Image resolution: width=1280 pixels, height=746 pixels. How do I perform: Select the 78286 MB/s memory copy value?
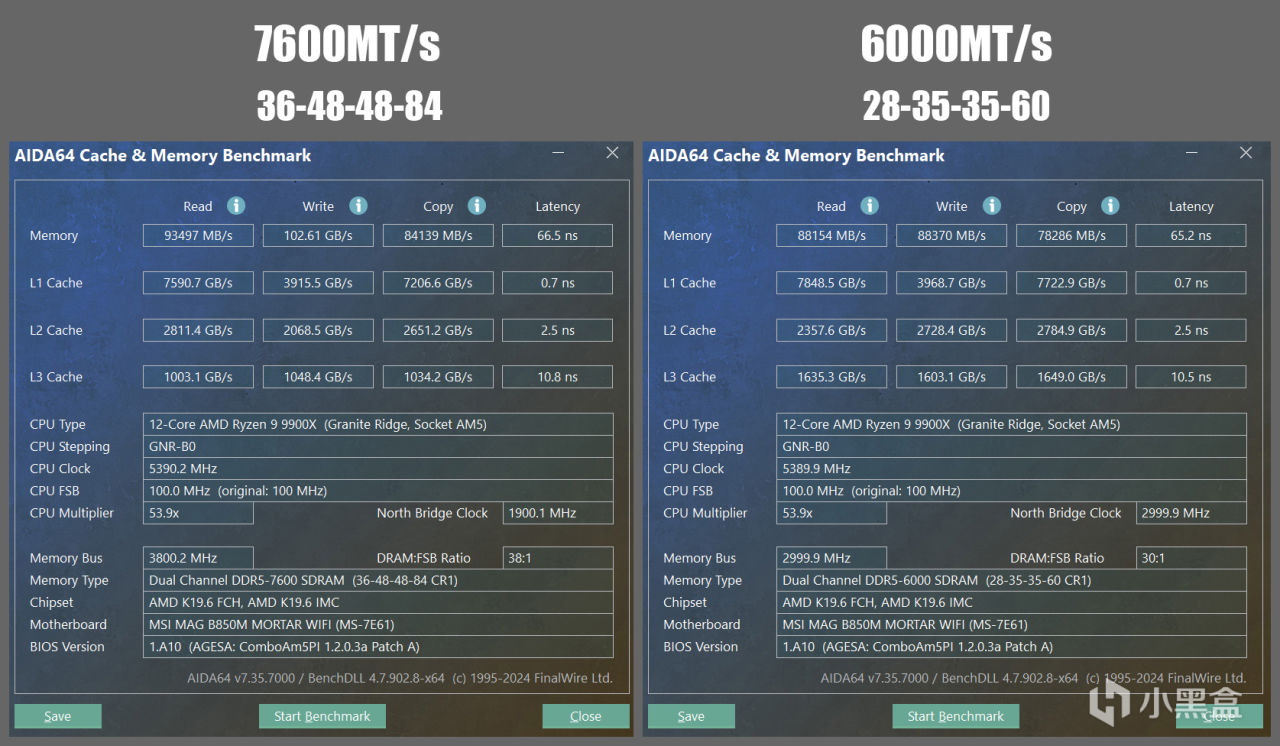[x=1071, y=236]
